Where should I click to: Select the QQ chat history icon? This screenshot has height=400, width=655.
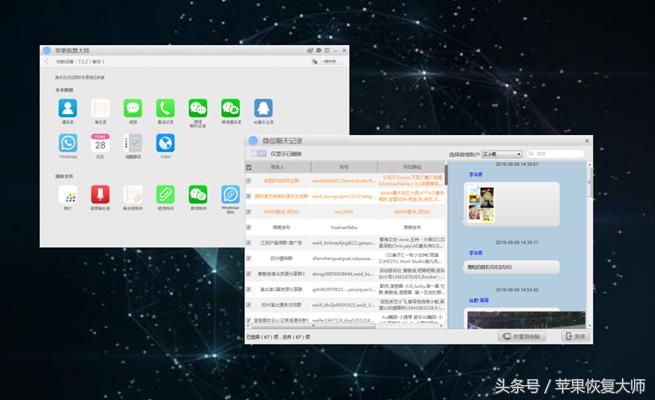[263, 108]
